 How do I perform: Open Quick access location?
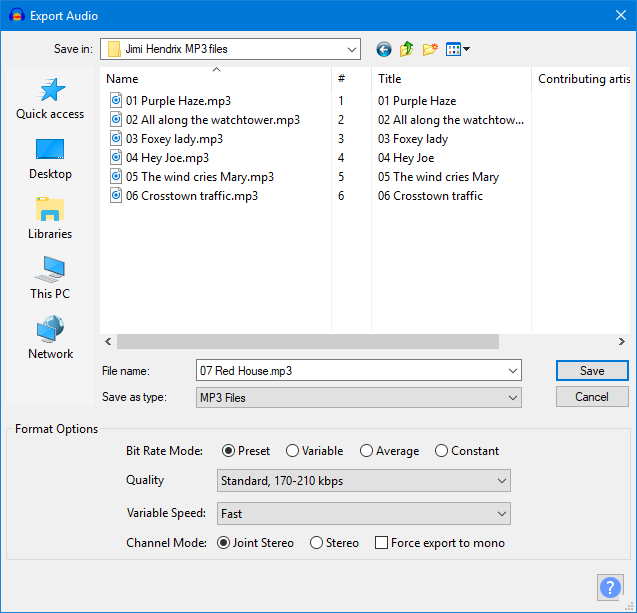(50, 99)
